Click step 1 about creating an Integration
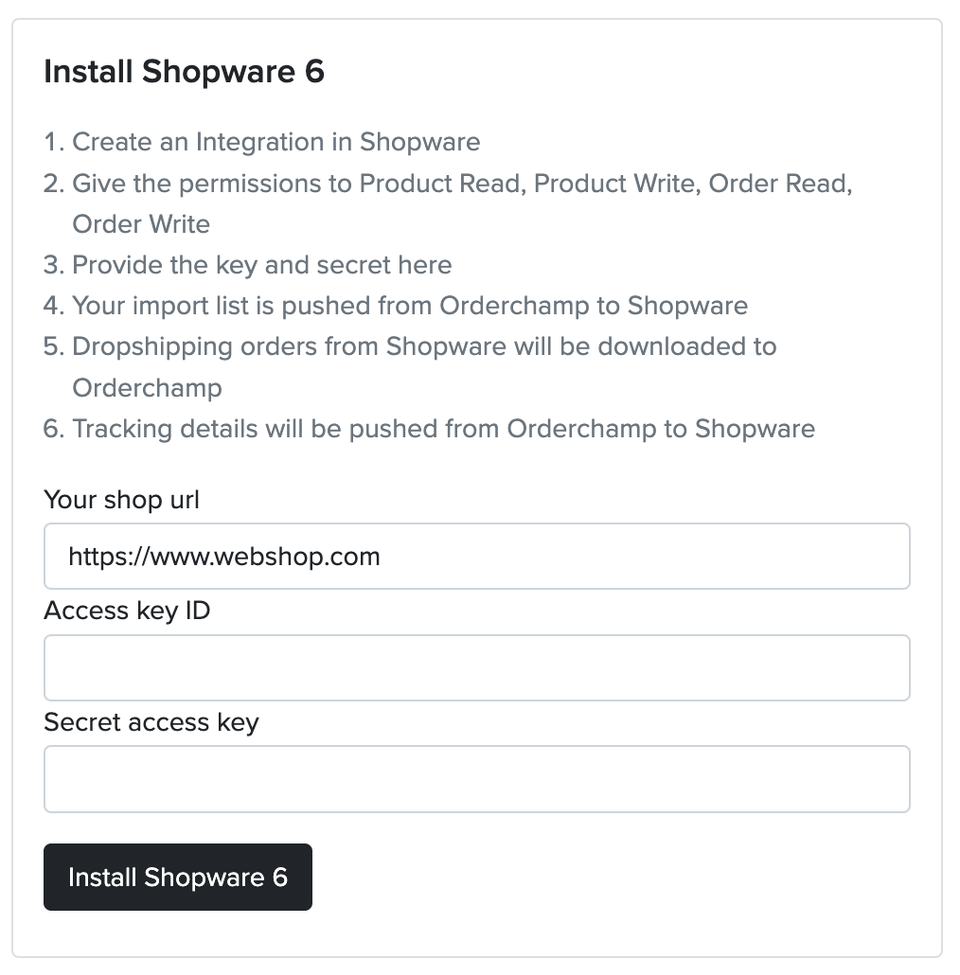 point(275,142)
